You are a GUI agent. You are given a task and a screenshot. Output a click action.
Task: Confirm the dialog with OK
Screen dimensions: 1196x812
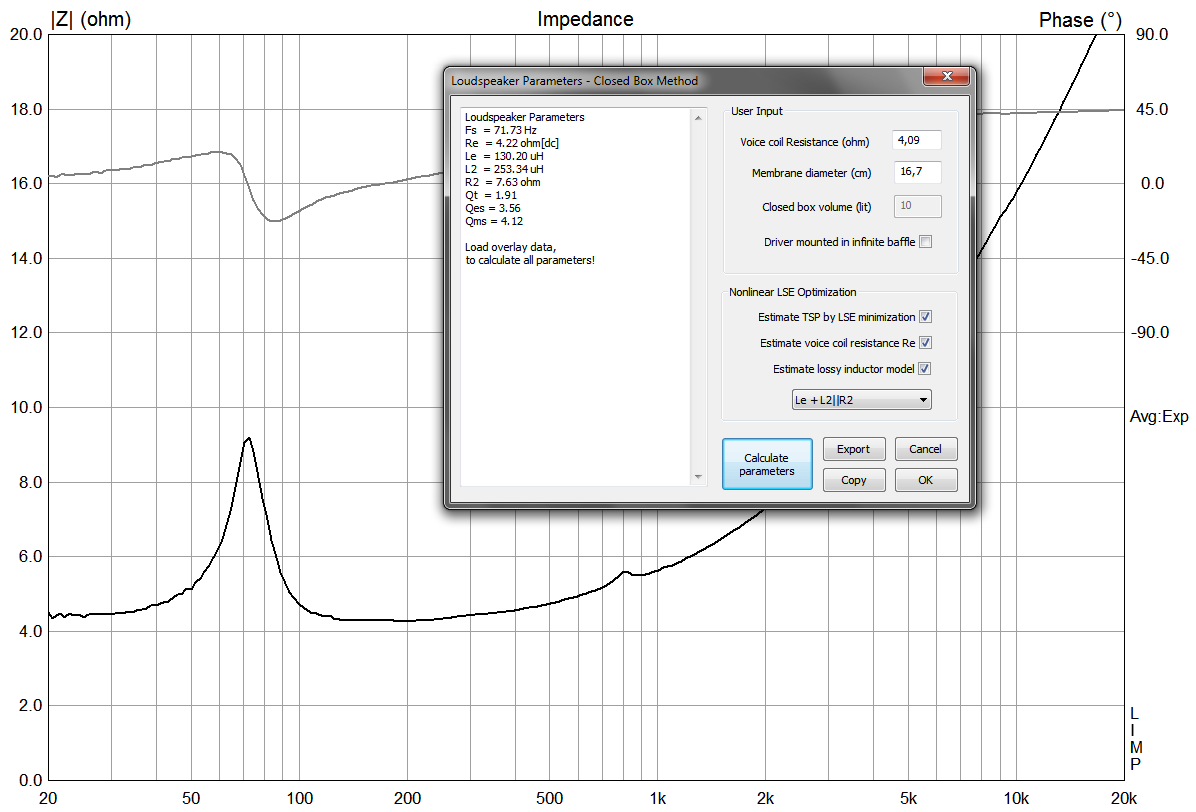point(925,480)
